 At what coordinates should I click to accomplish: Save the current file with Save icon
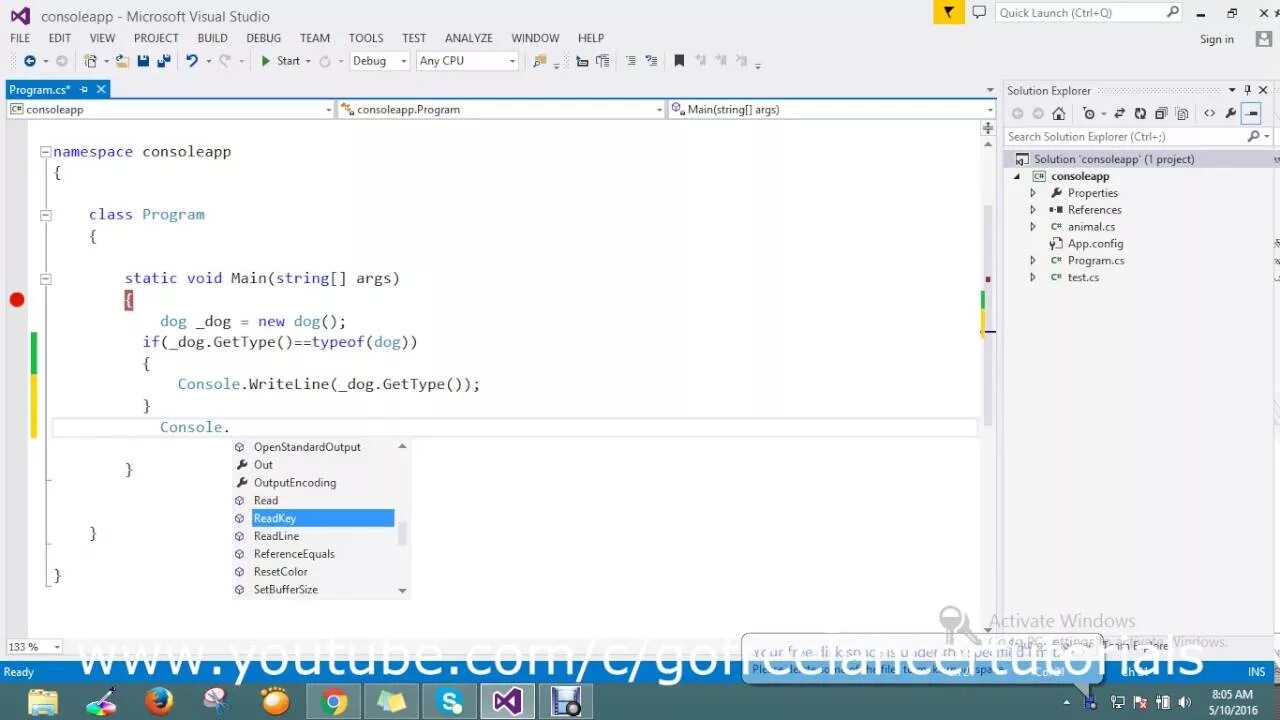(143, 61)
